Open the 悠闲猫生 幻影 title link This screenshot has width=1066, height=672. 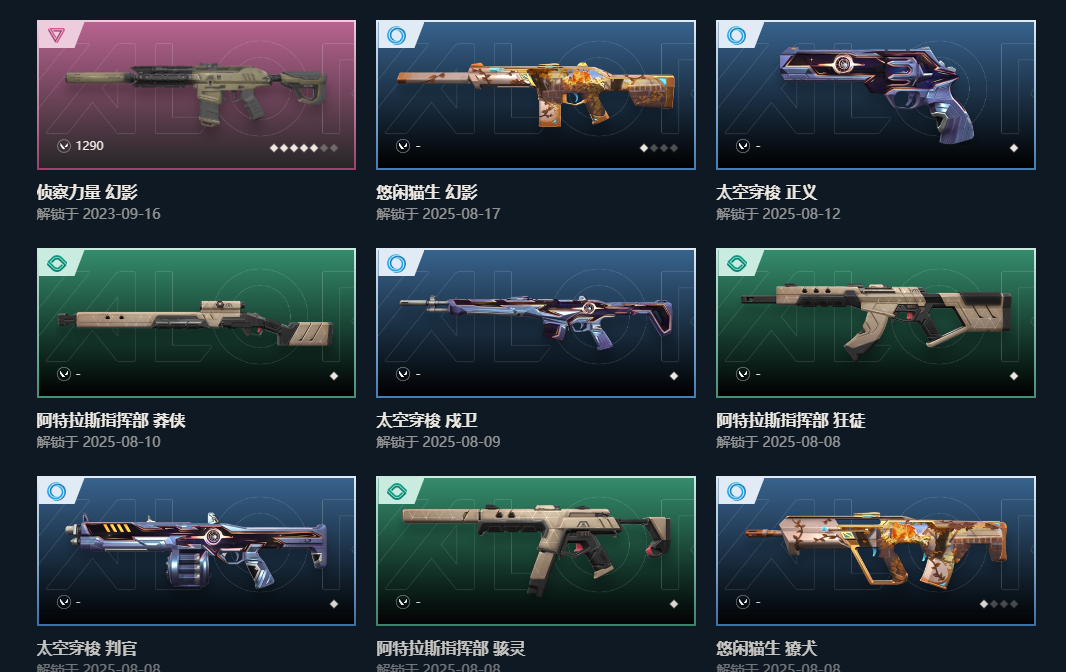[427, 192]
